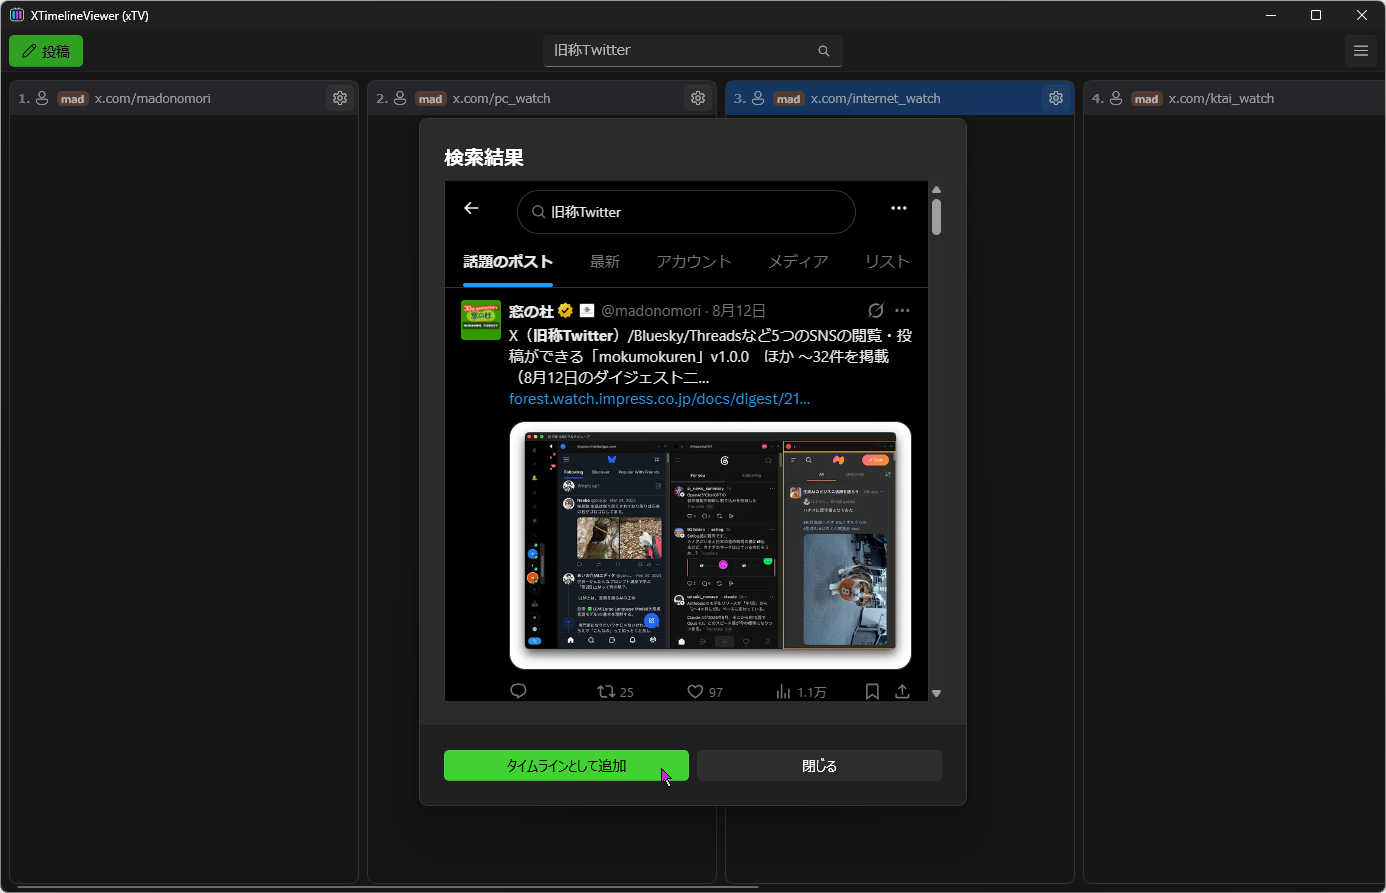Open the more menu on the 窓の杜 post
The image size is (1386, 893).
pos(903,310)
